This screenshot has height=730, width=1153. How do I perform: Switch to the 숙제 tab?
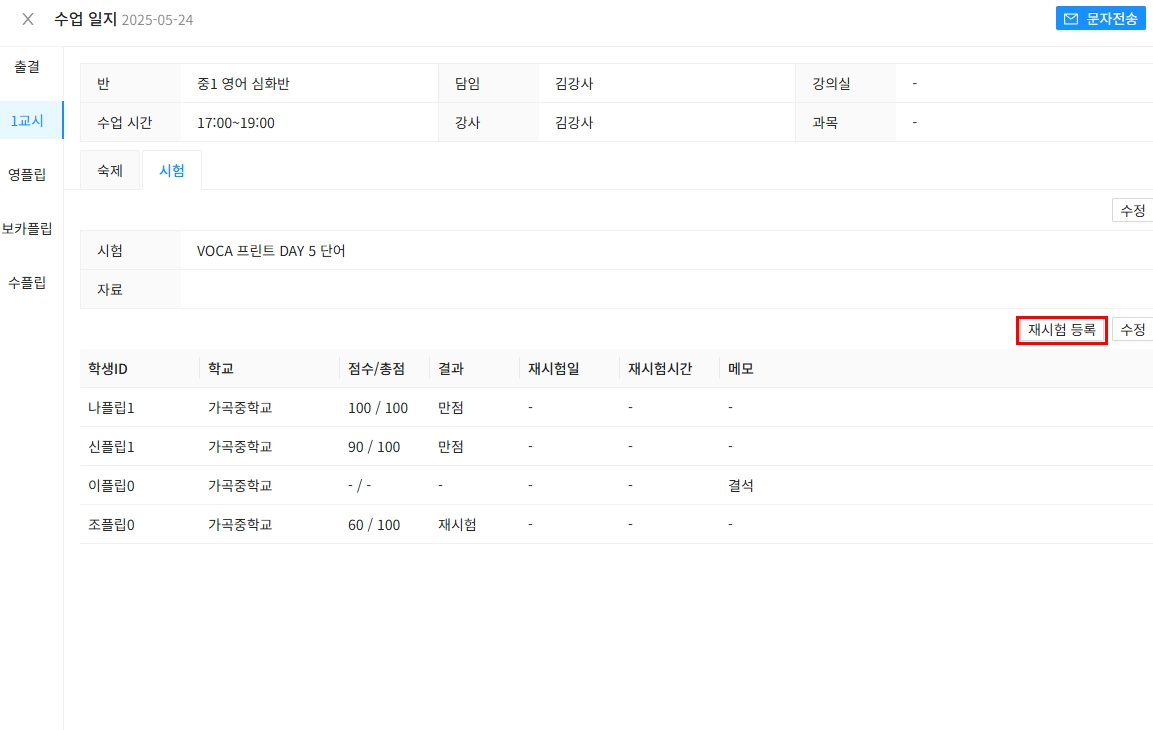pyautogui.click(x=110, y=171)
